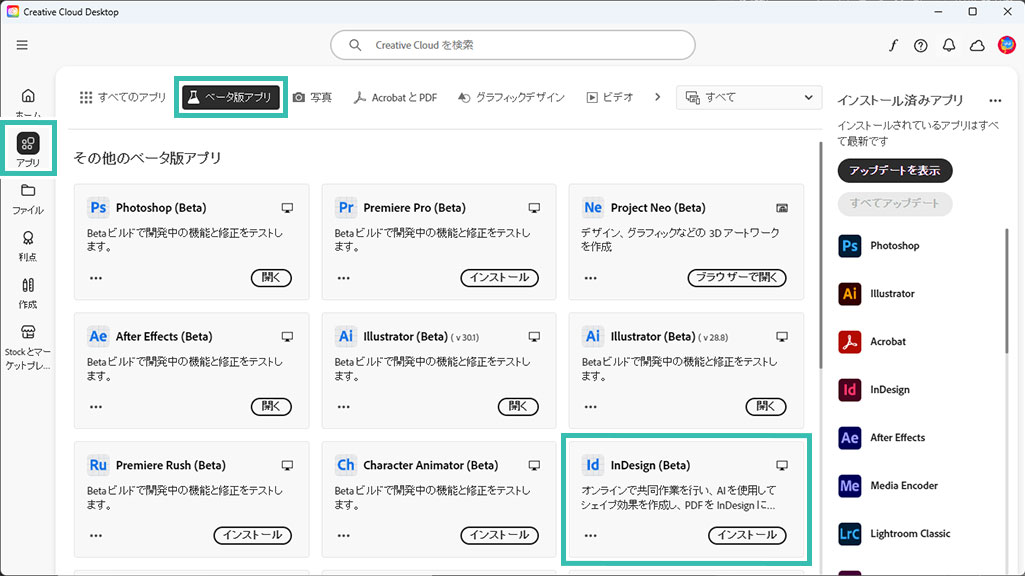Open the installed apps panel more options menu

(x=994, y=100)
